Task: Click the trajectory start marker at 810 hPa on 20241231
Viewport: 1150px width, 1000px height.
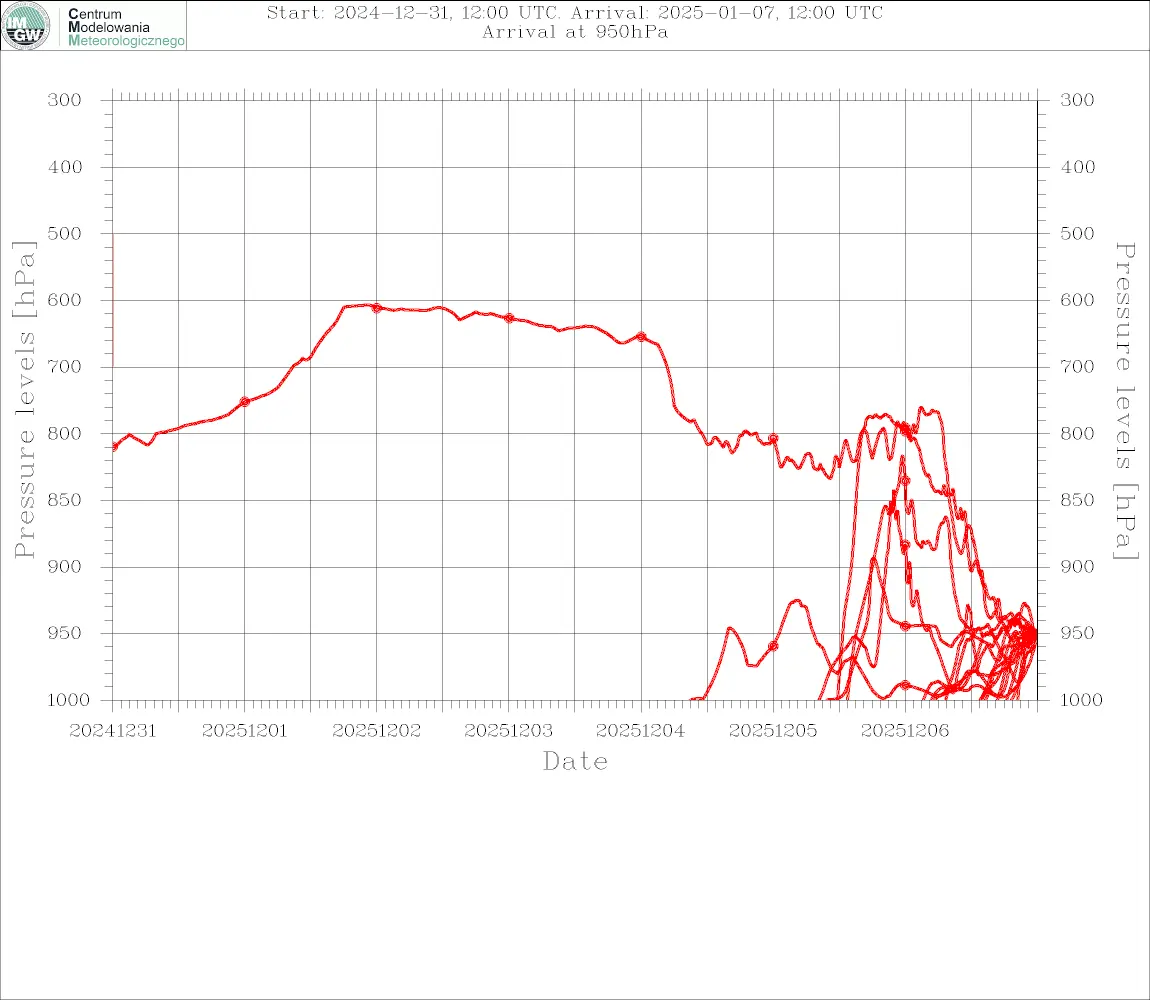Action: point(114,447)
